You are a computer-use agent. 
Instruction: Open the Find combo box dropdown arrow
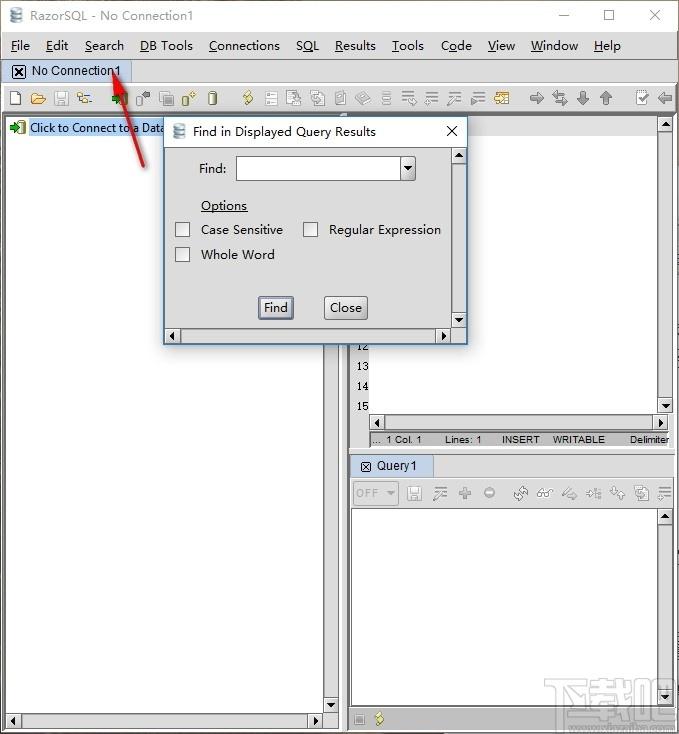click(408, 169)
